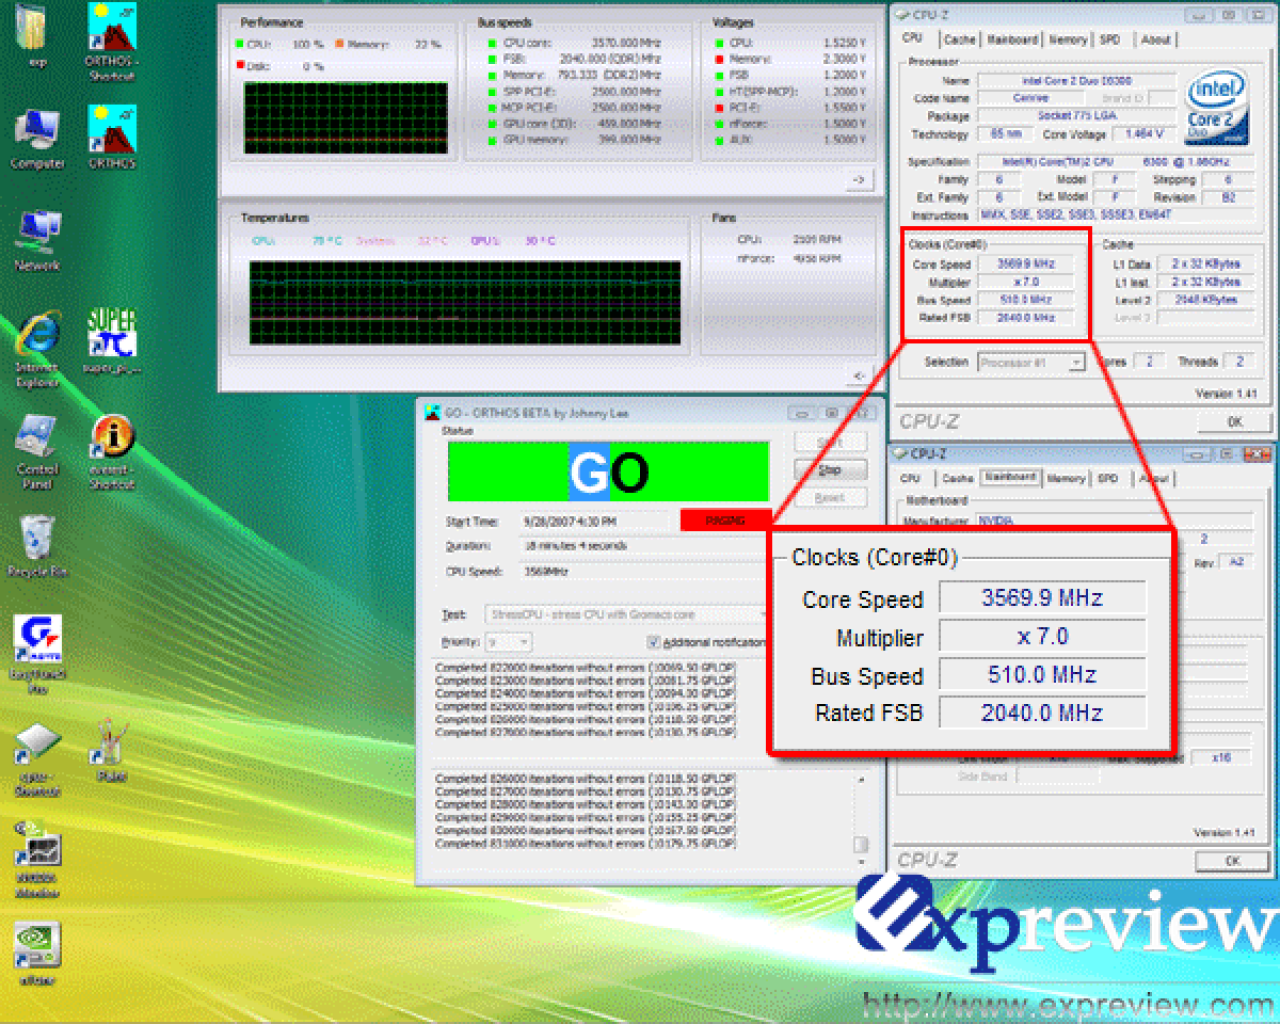Click the arrow expander under Fans panel

pyautogui.click(x=859, y=375)
